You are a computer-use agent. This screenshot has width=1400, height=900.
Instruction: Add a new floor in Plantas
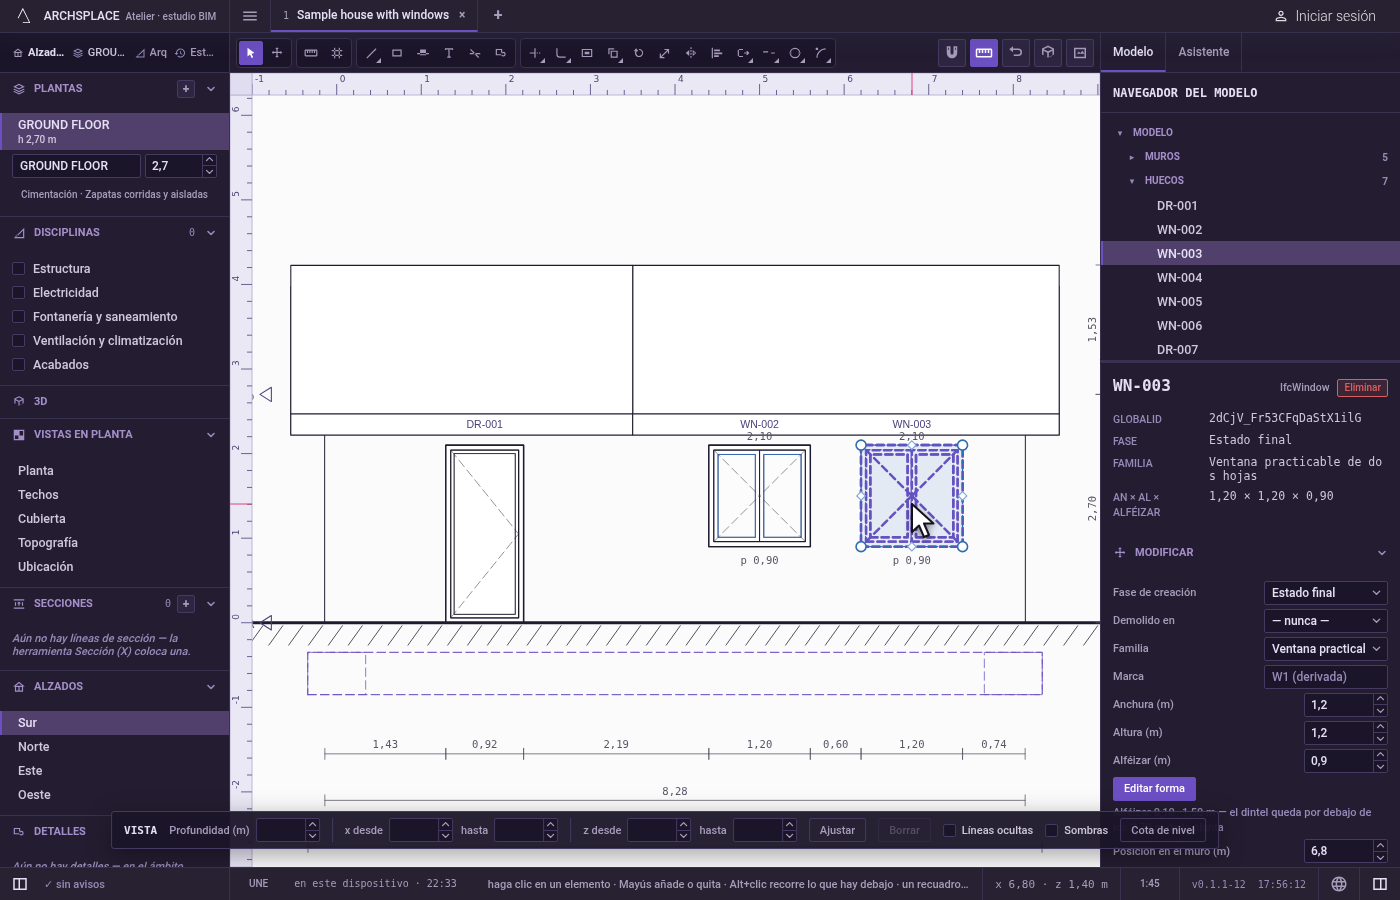pyautogui.click(x=186, y=89)
